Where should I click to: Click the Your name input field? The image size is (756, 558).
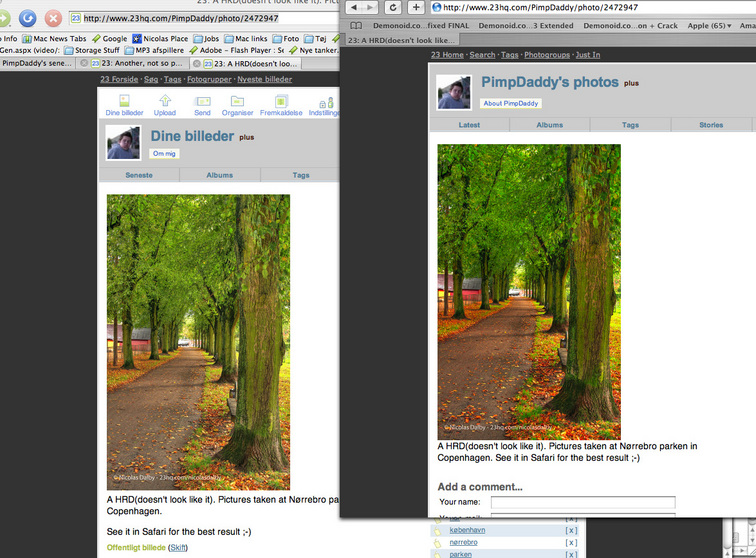(x=583, y=502)
